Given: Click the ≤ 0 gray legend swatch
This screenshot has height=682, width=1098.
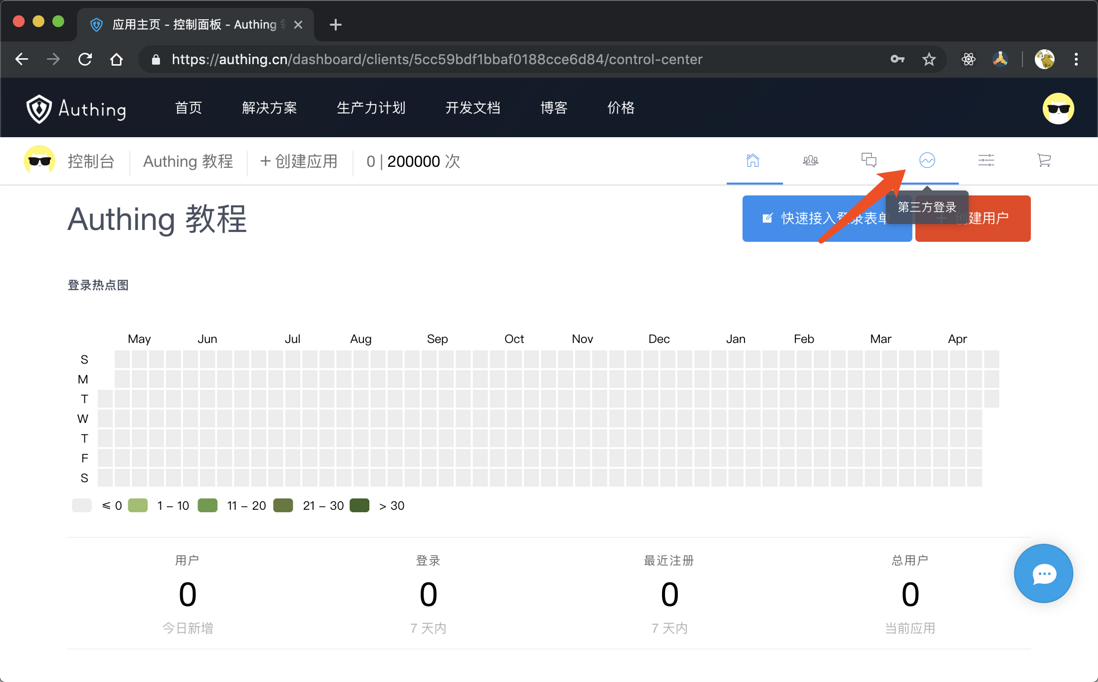Looking at the screenshot, I should [x=82, y=506].
